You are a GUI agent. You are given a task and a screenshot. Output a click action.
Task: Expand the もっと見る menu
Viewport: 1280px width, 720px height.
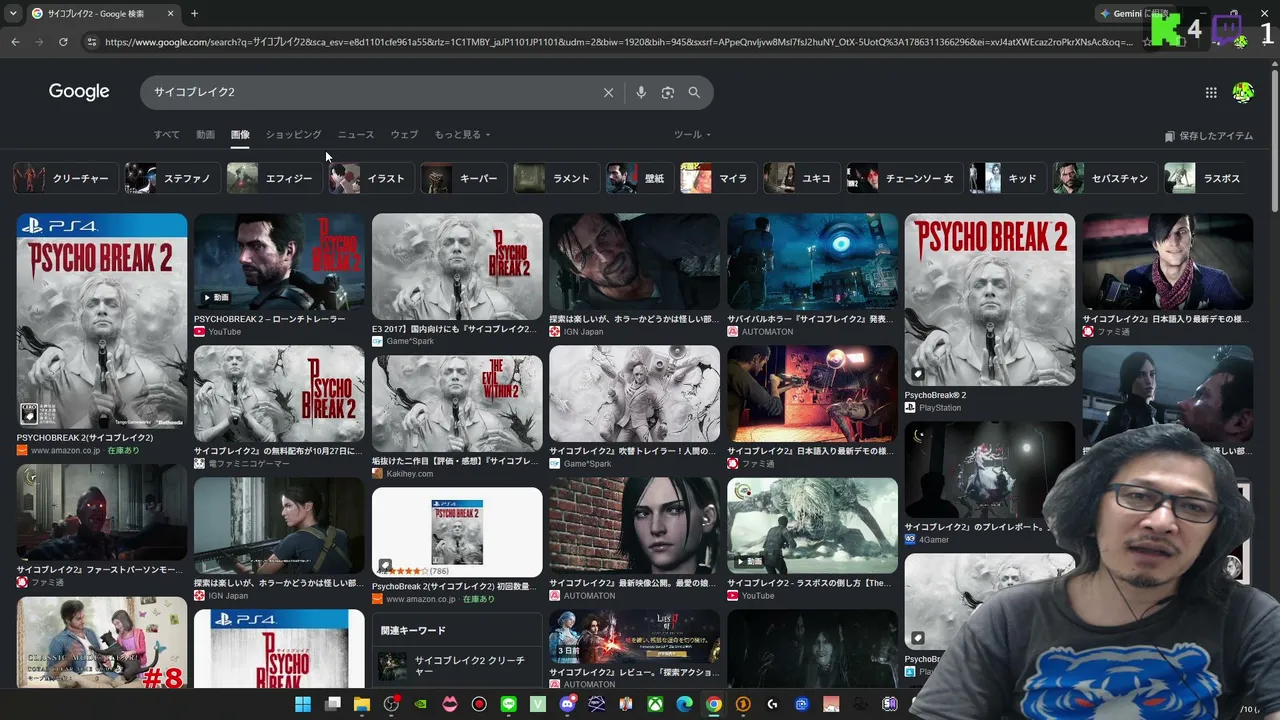(x=462, y=135)
